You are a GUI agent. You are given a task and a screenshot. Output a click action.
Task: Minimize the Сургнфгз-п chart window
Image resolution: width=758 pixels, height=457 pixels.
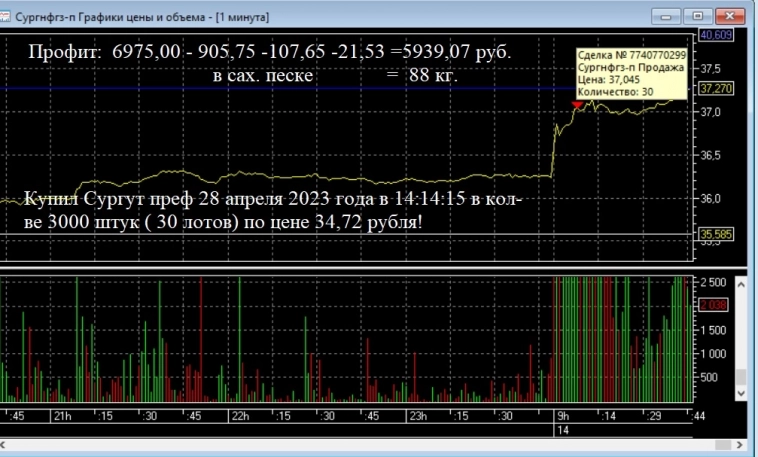665,15
